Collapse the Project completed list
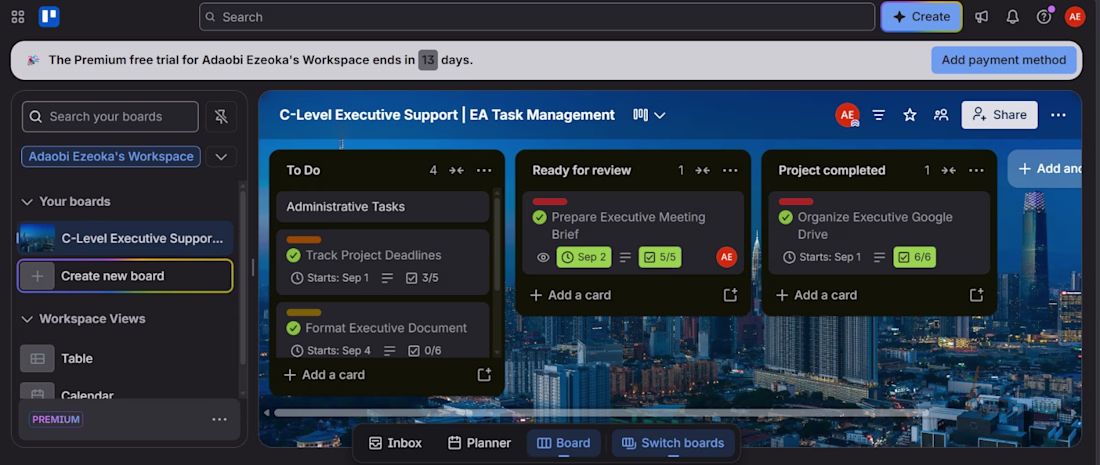The image size is (1100, 465). coord(949,170)
